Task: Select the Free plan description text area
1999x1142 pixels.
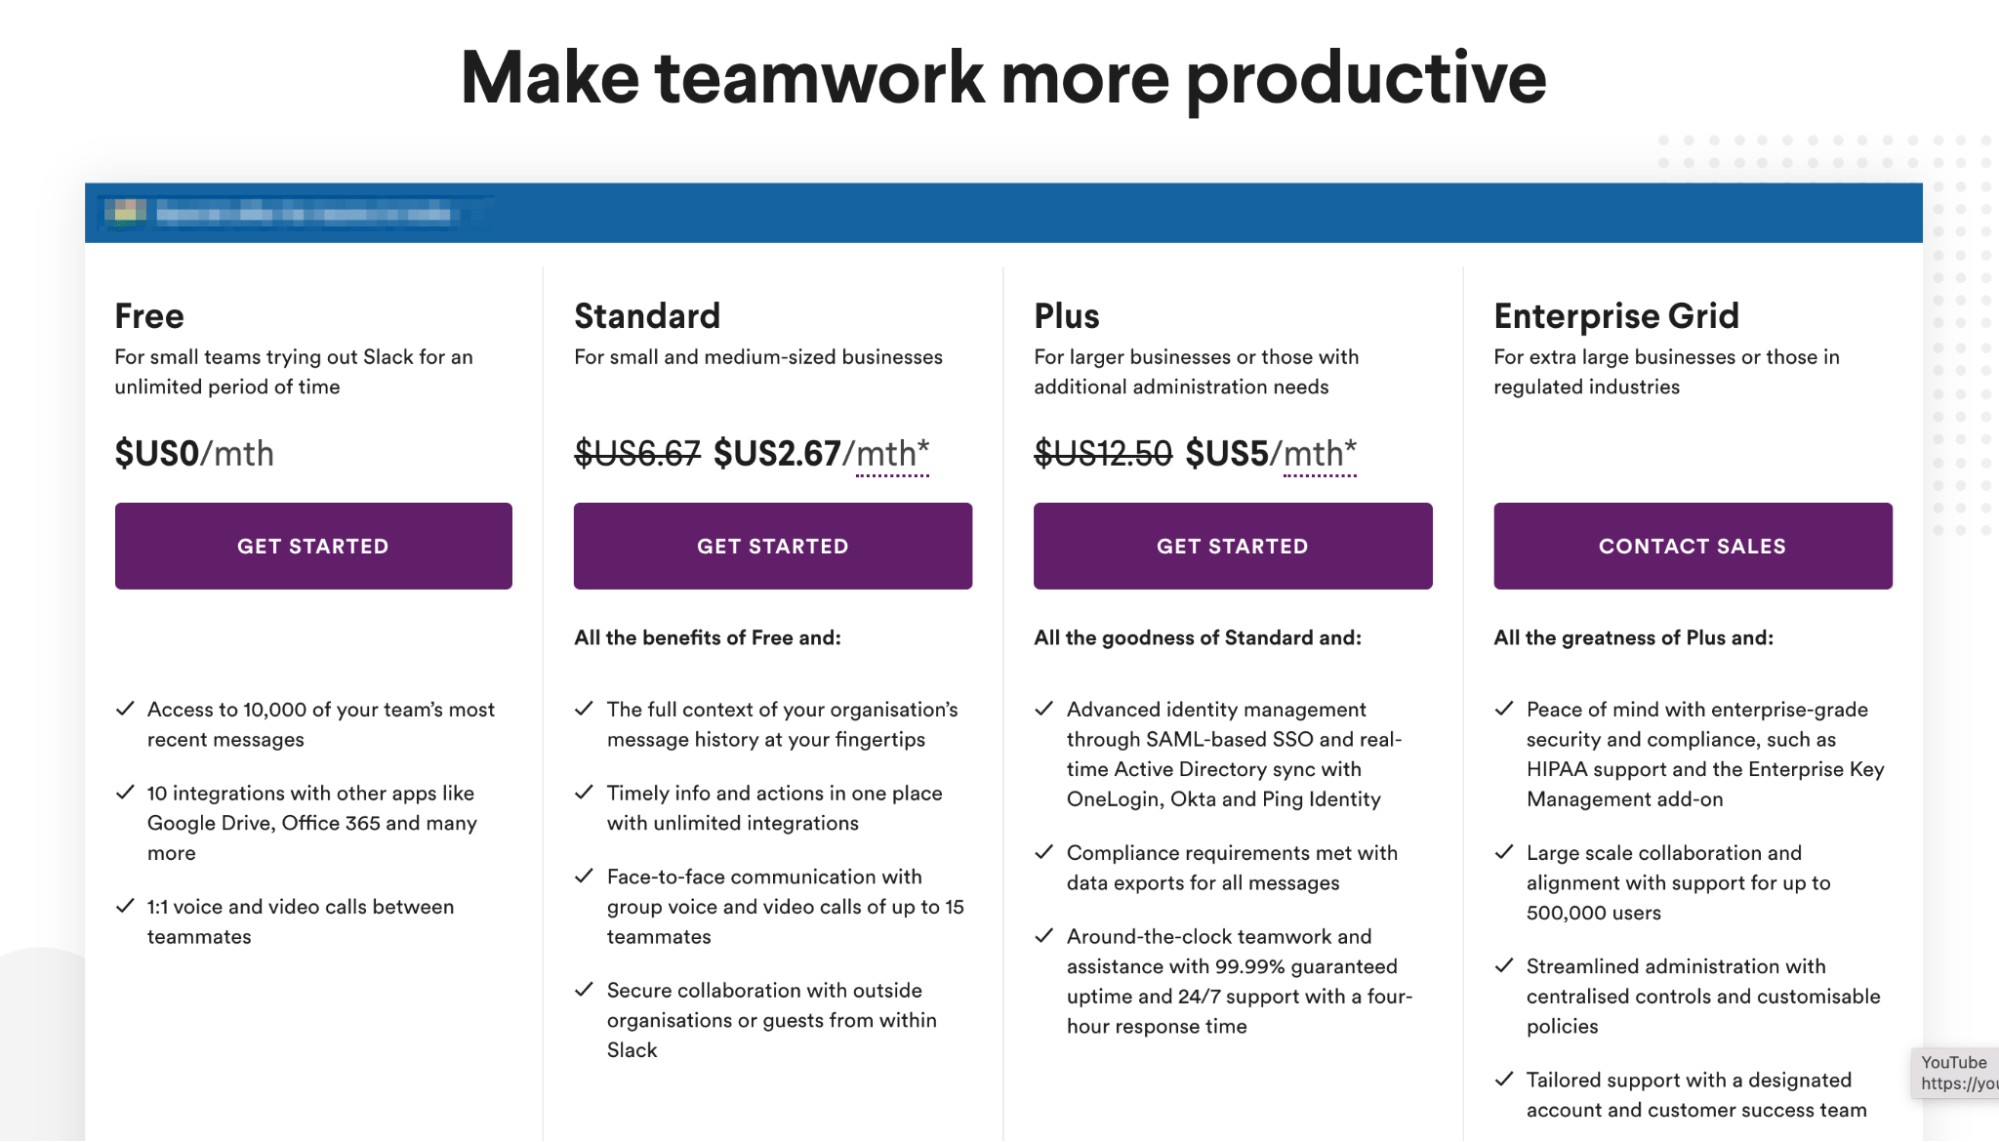Action: (x=295, y=369)
